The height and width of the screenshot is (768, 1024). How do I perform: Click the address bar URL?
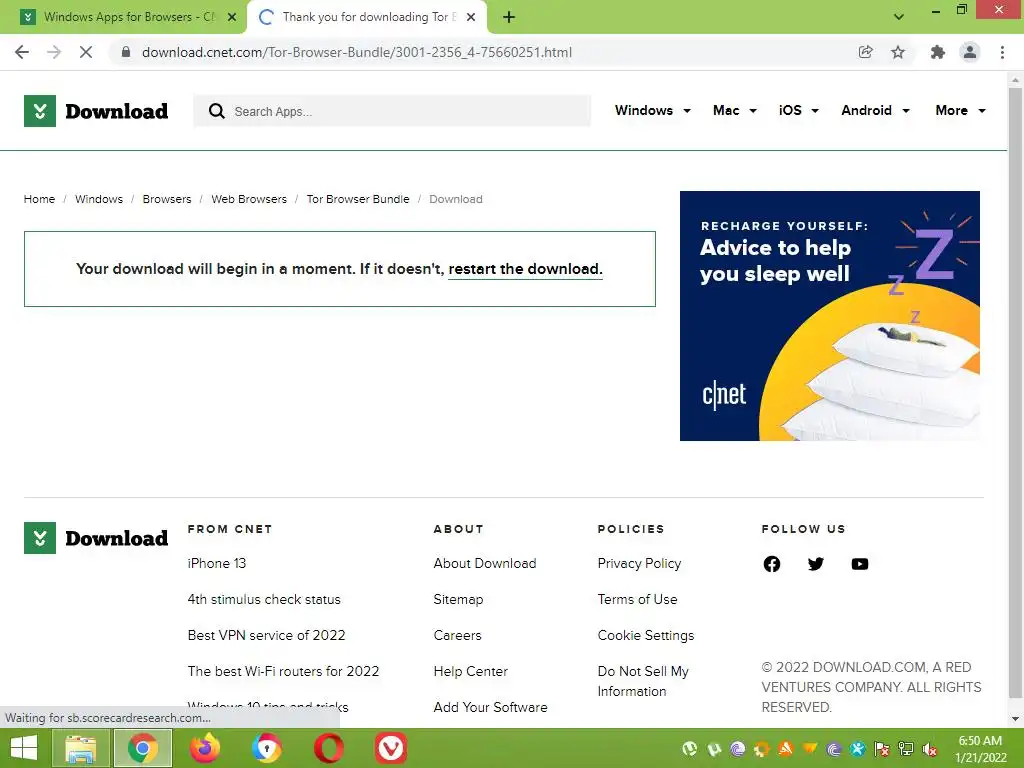(x=357, y=52)
